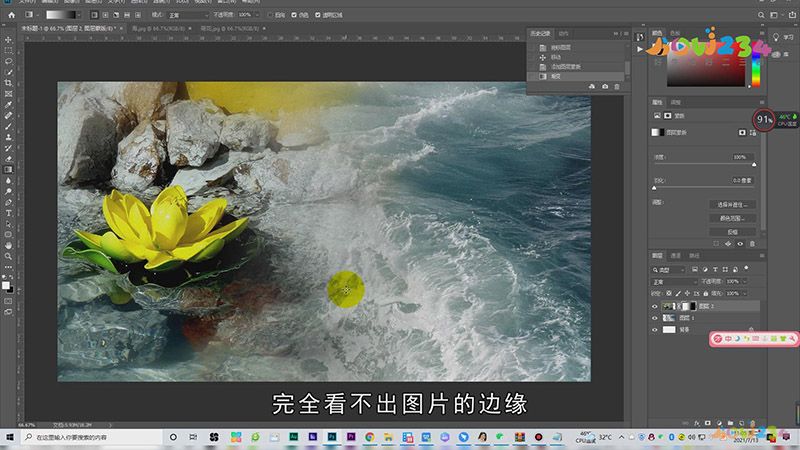Hide layer 1 with its eye icon
Screen dimensions: 800x450
coord(655,318)
